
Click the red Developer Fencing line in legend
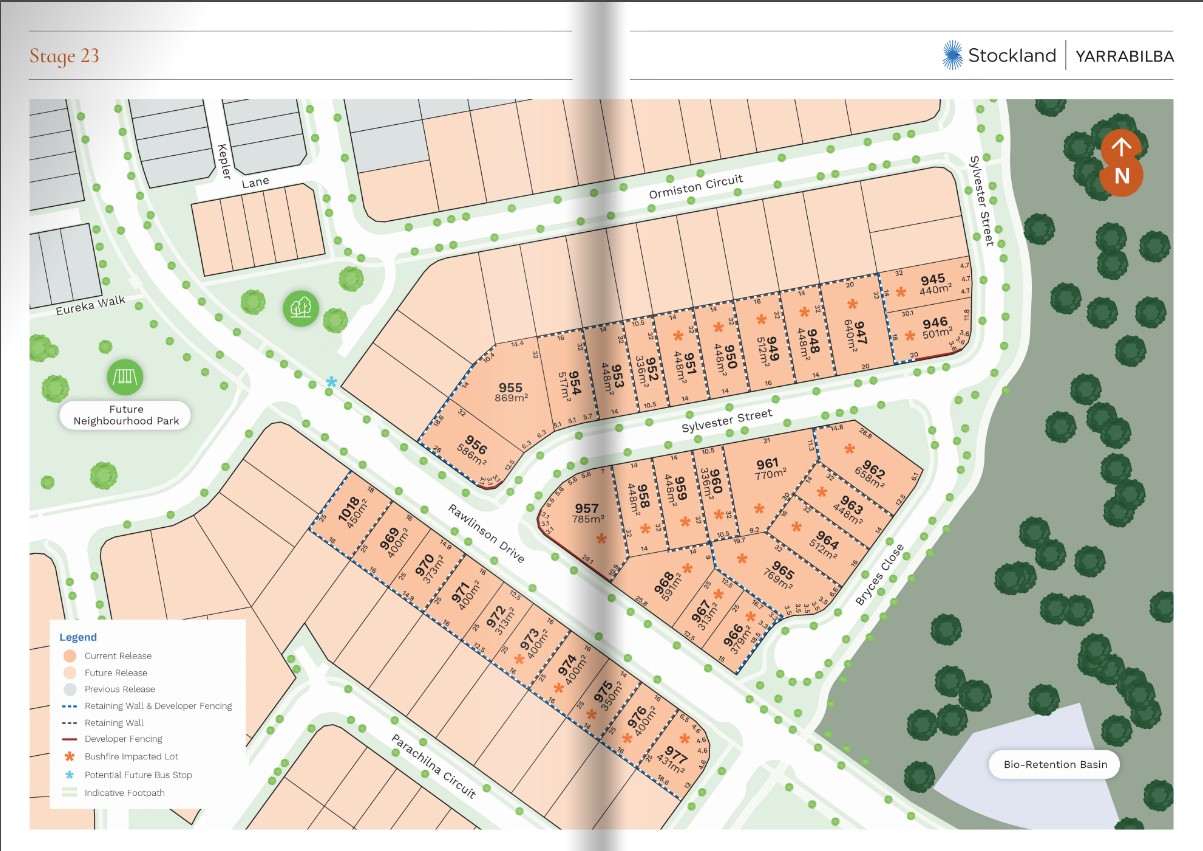click(69, 739)
